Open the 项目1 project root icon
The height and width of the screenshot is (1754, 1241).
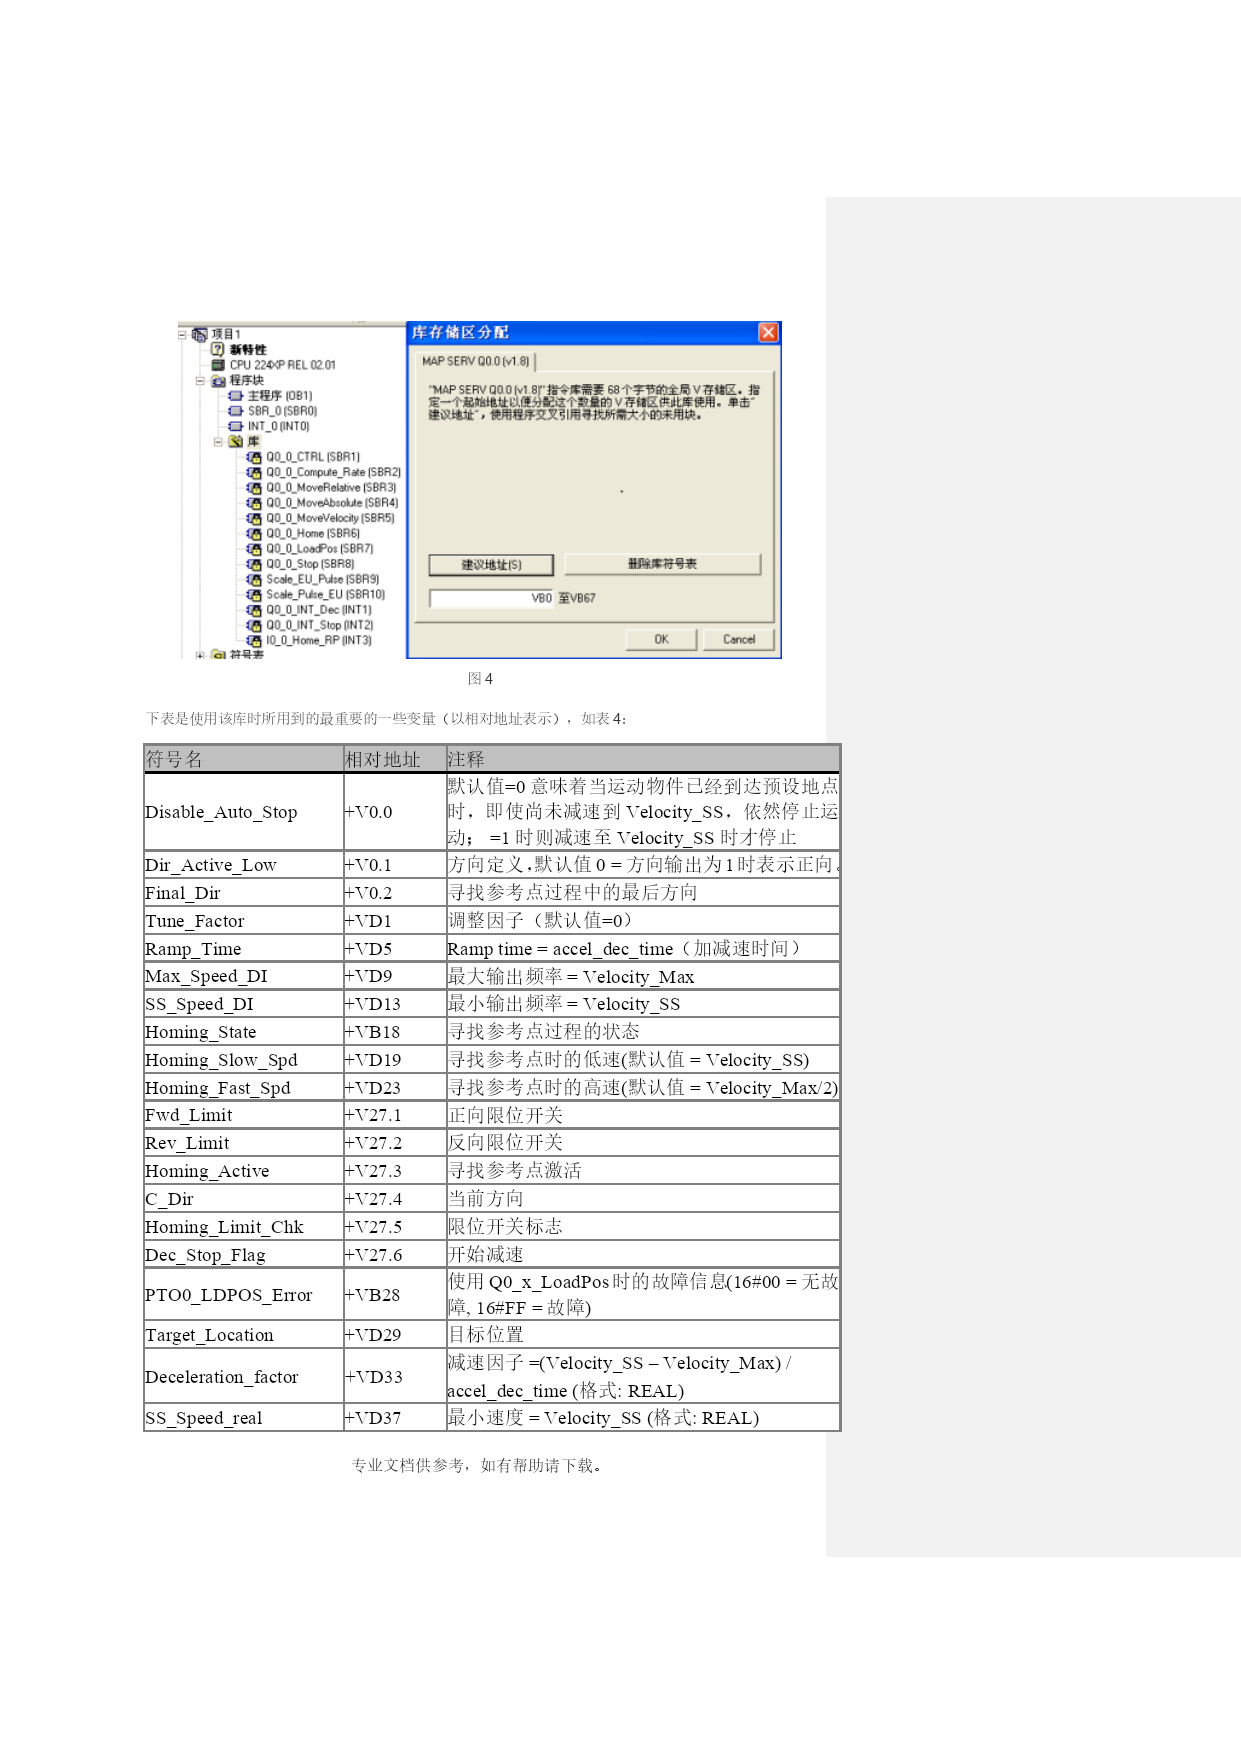click(x=199, y=334)
